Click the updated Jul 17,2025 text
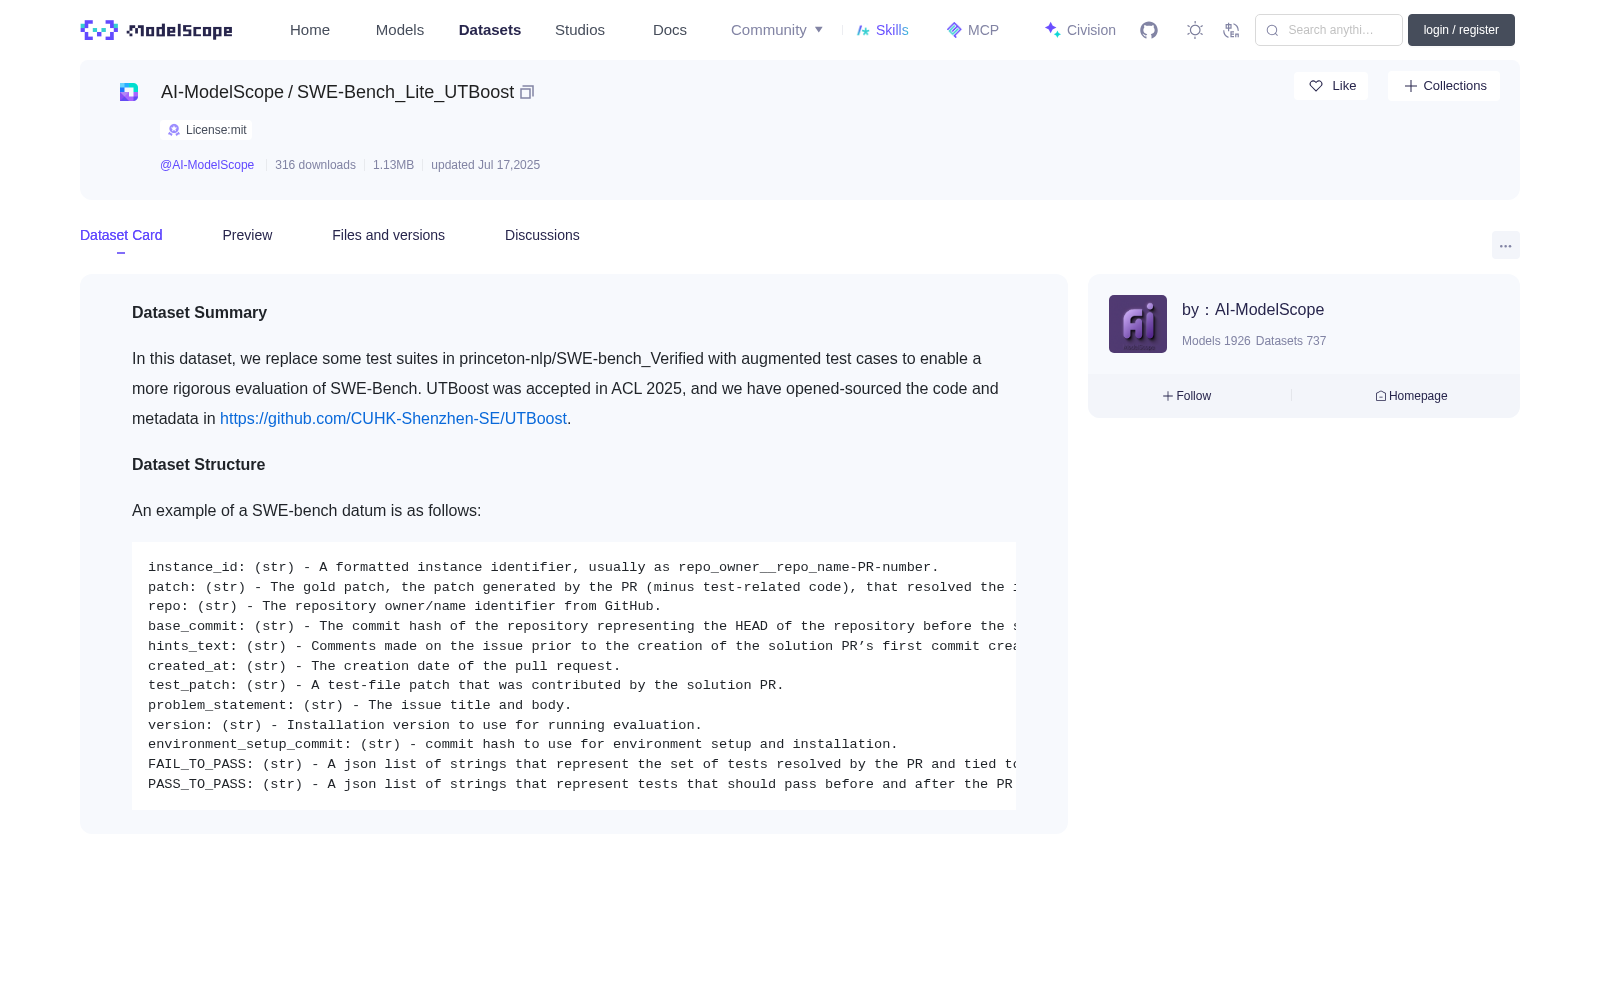This screenshot has height=1000, width=1600. coord(485,165)
